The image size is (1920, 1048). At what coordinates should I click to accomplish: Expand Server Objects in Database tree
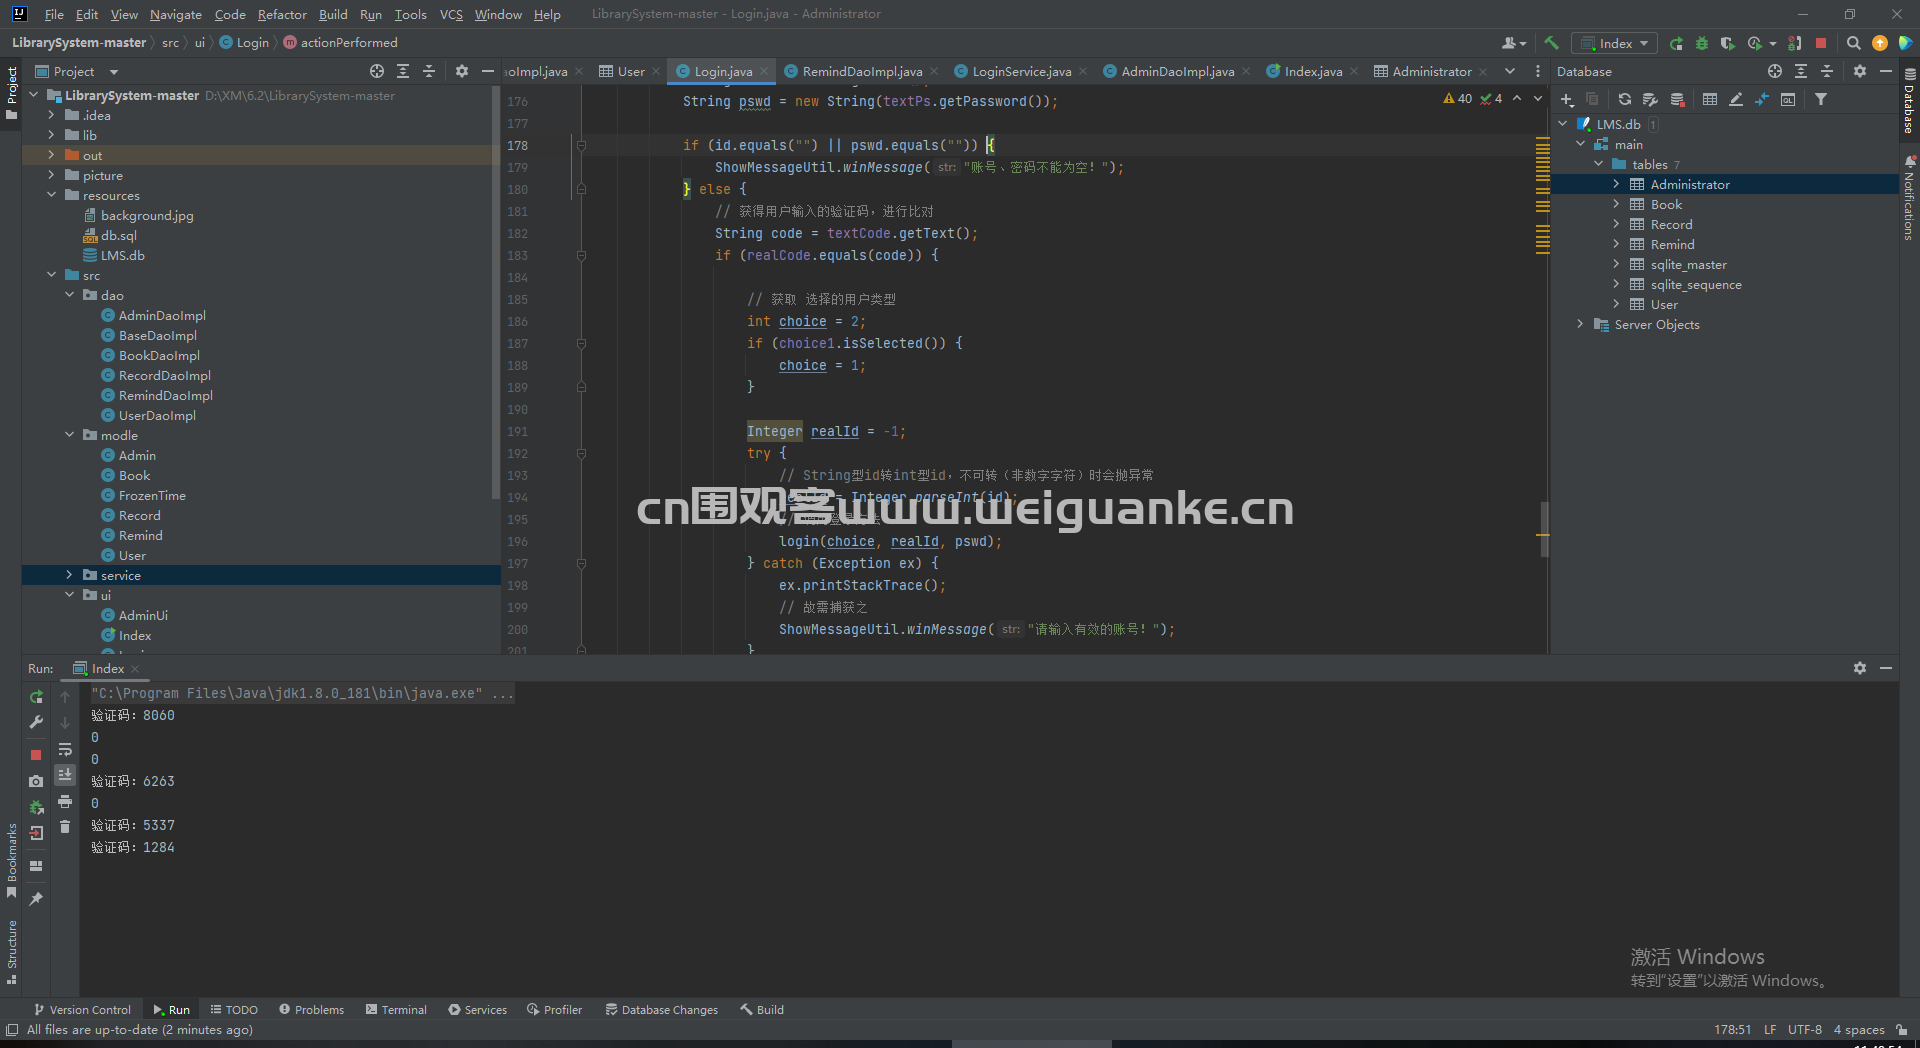1580,324
